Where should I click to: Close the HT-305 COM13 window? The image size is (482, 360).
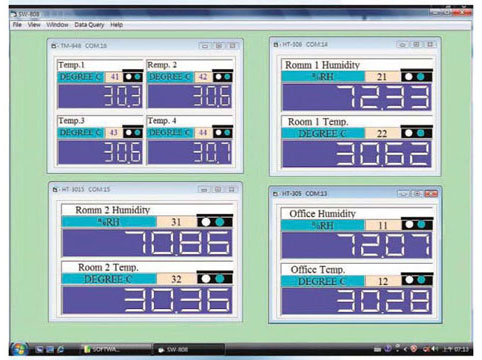point(431,194)
